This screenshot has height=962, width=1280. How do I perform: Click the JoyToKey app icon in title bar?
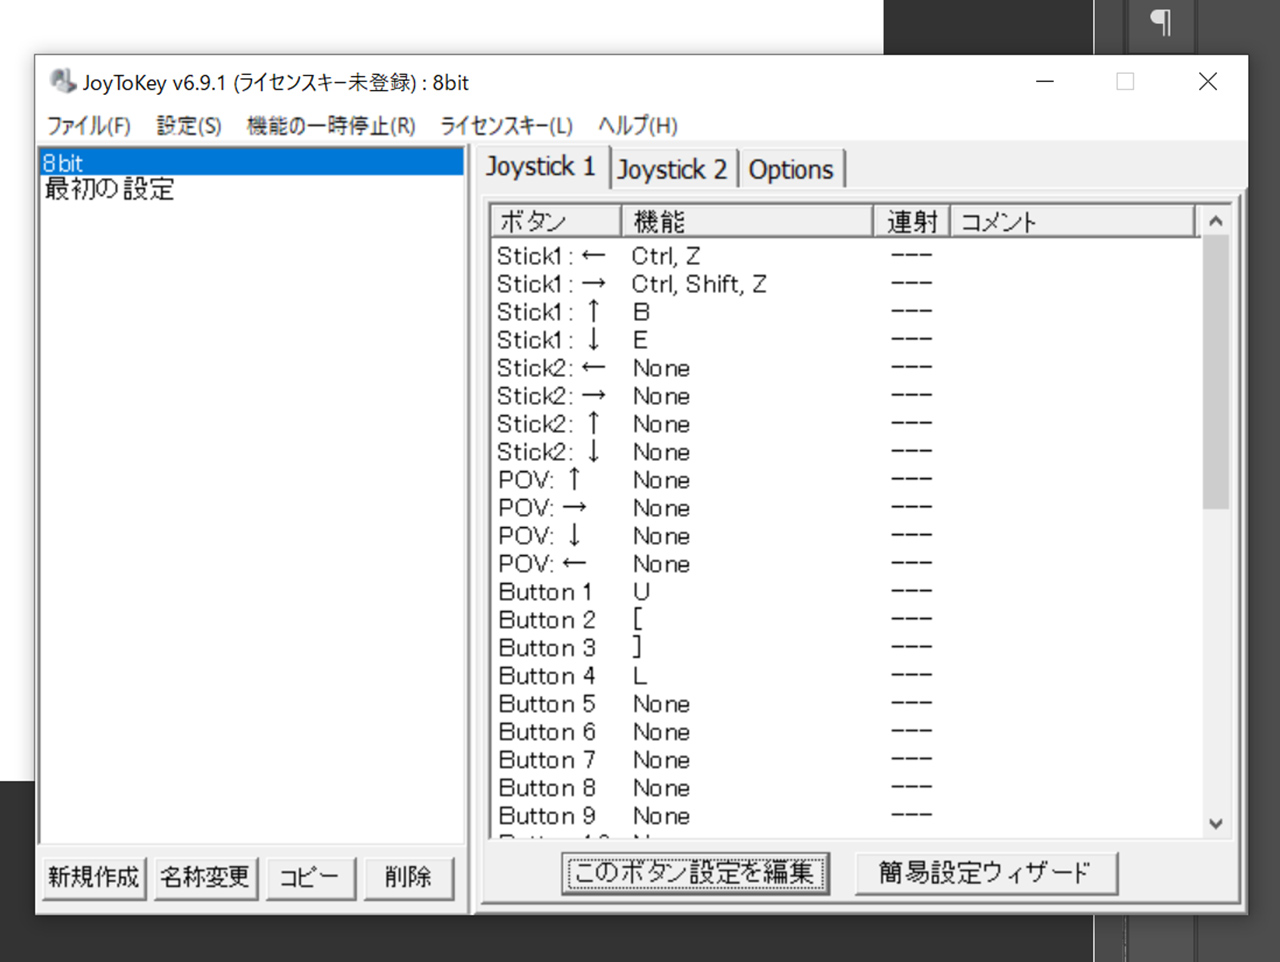tap(63, 81)
